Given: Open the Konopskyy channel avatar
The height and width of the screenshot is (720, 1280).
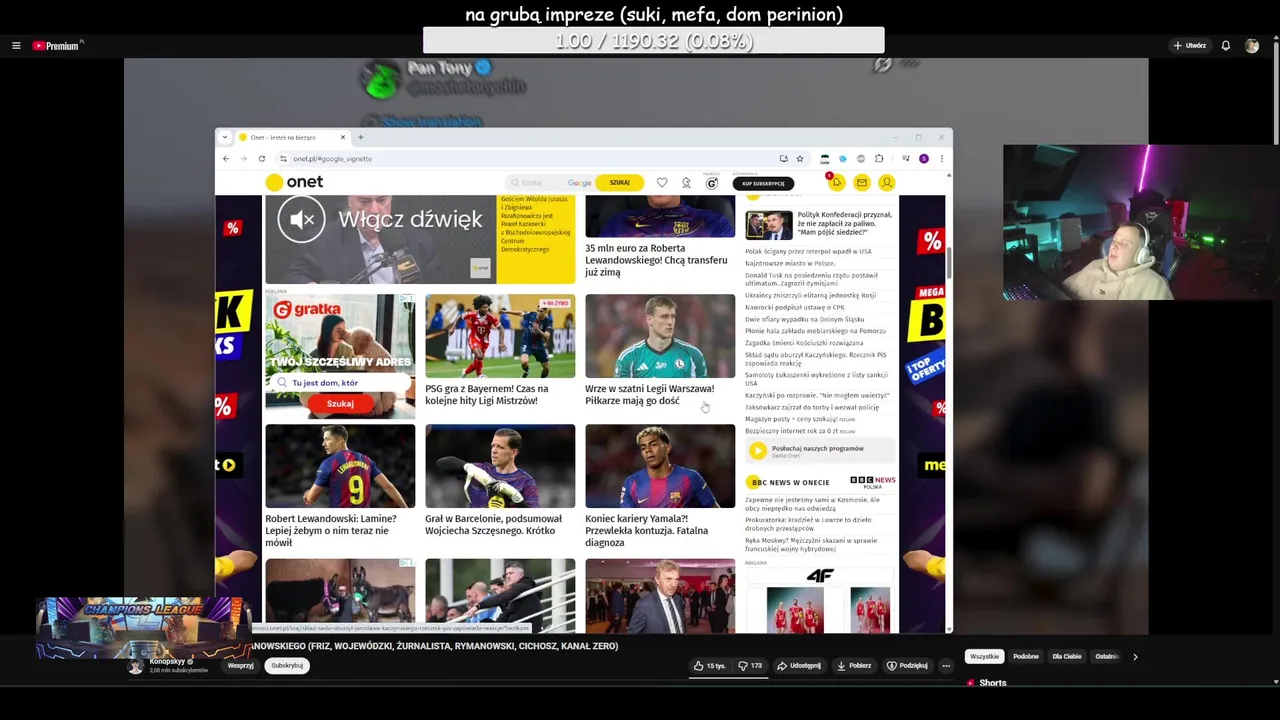Looking at the screenshot, I should [136, 666].
